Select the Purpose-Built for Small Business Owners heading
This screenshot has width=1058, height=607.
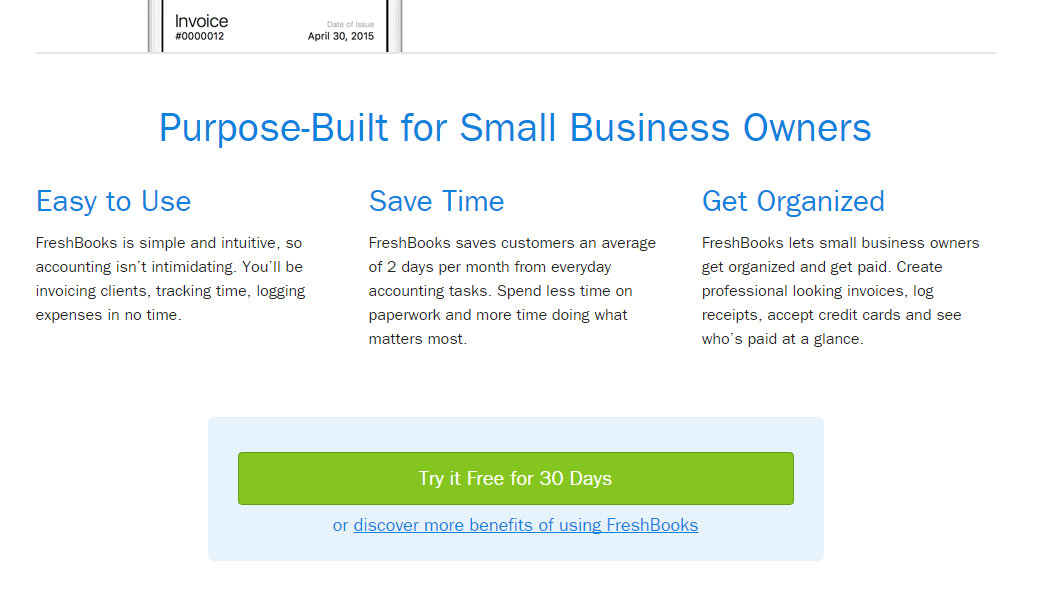516,128
